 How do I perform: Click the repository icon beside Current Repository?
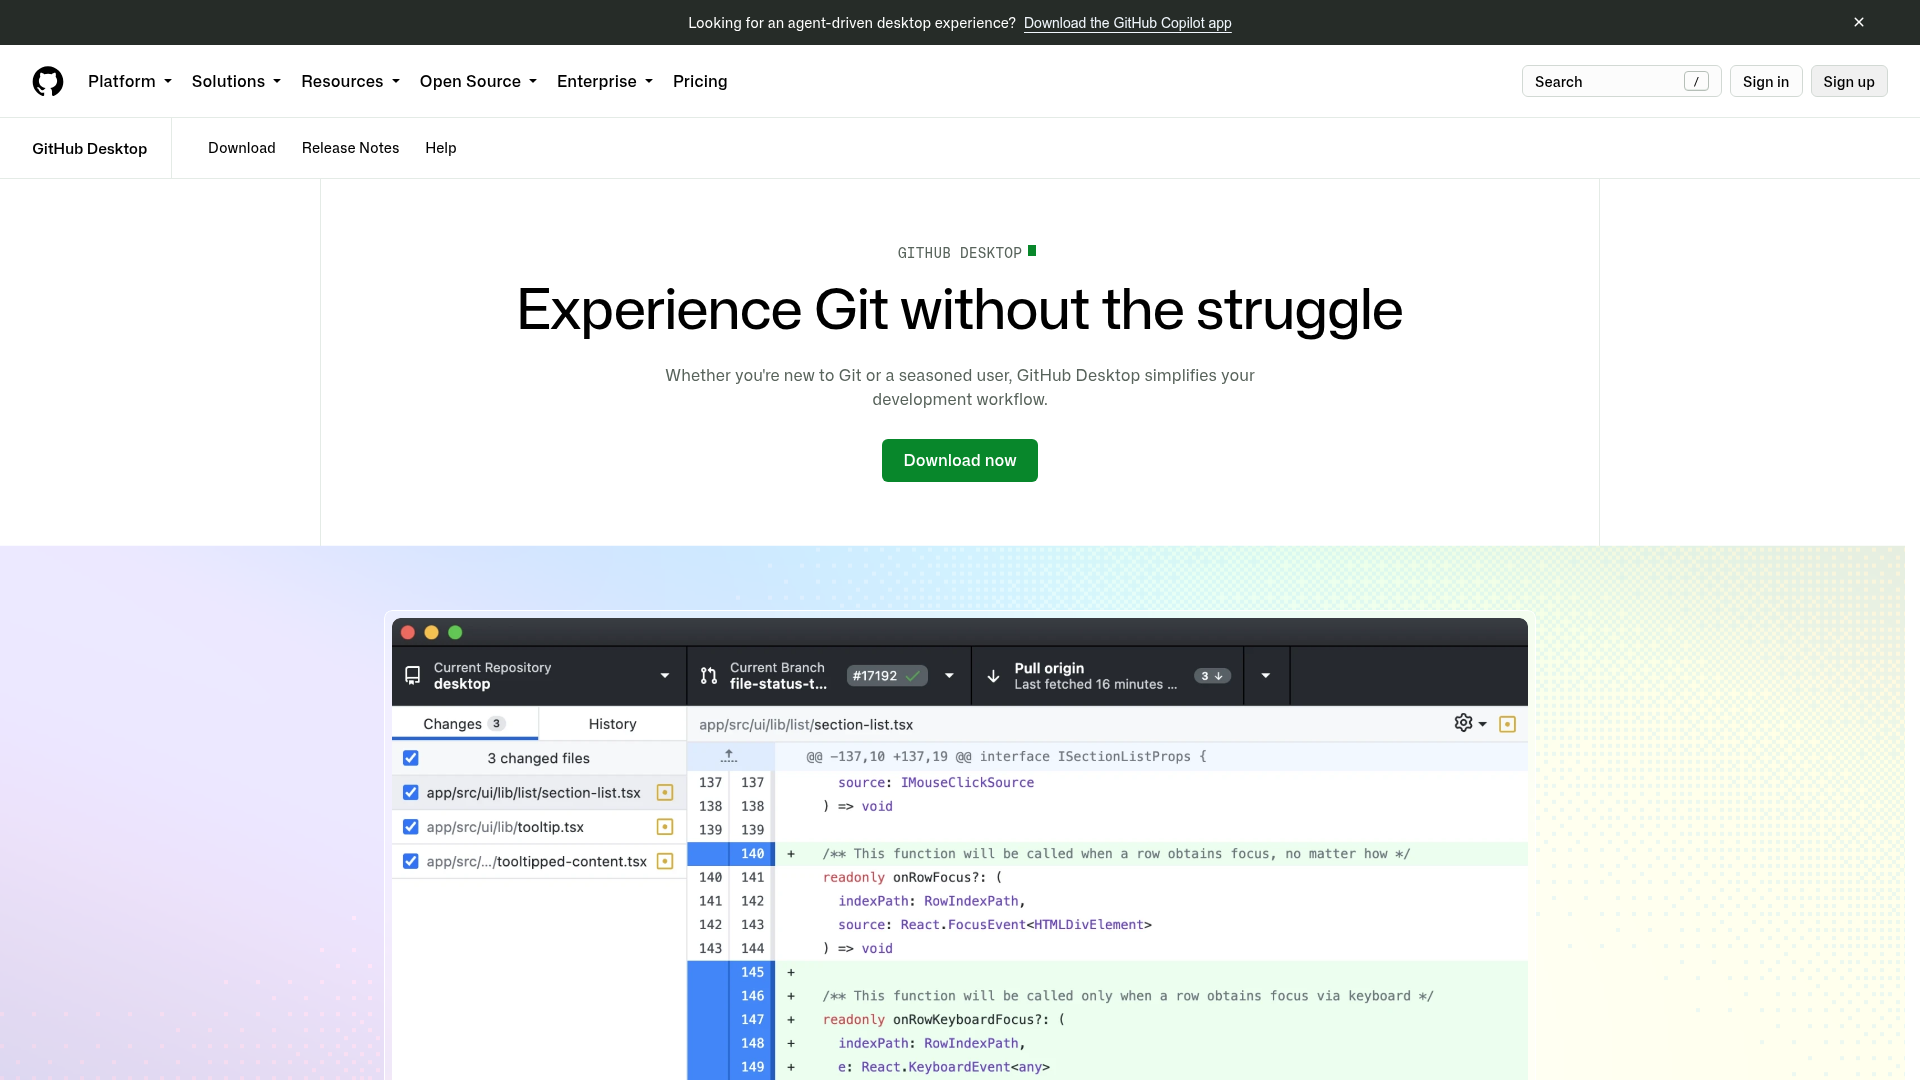[412, 676]
